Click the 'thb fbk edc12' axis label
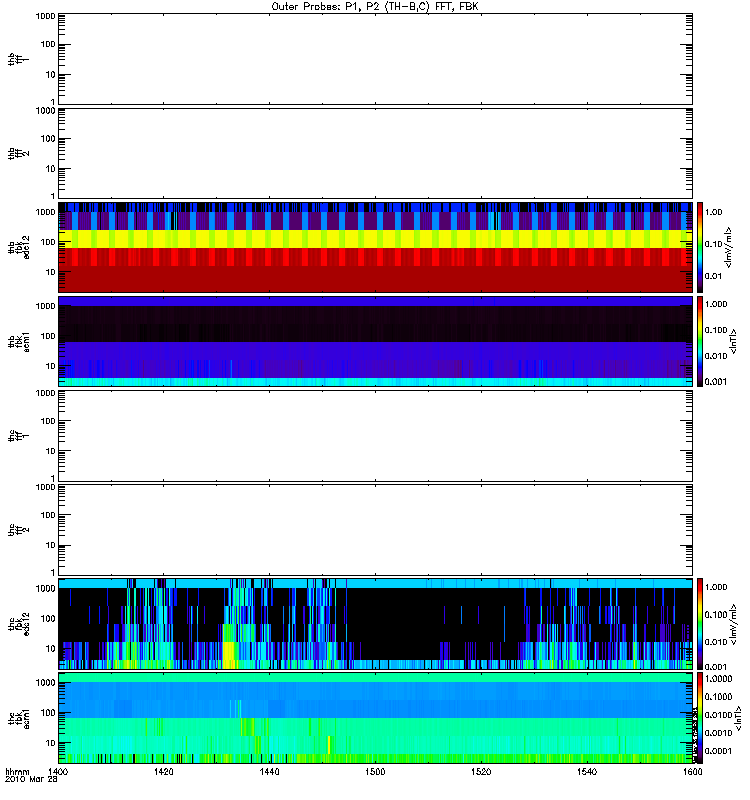This screenshot has width=750, height=800. (19, 247)
